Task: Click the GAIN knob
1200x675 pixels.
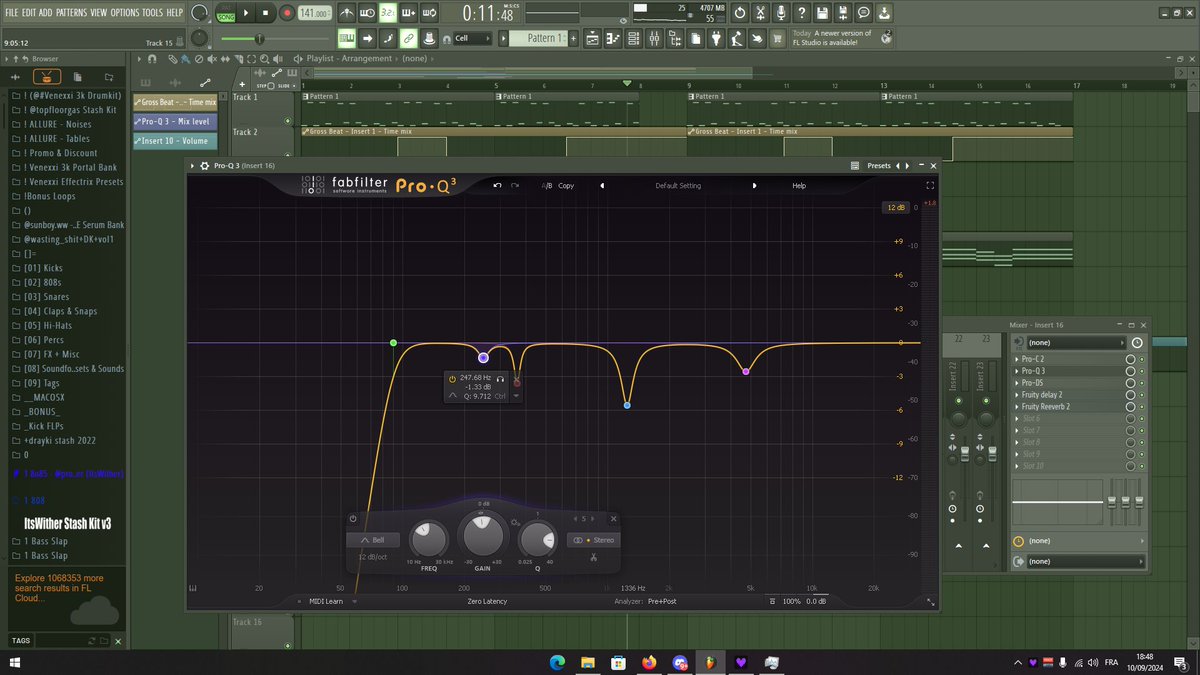Action: pyautogui.click(x=482, y=535)
